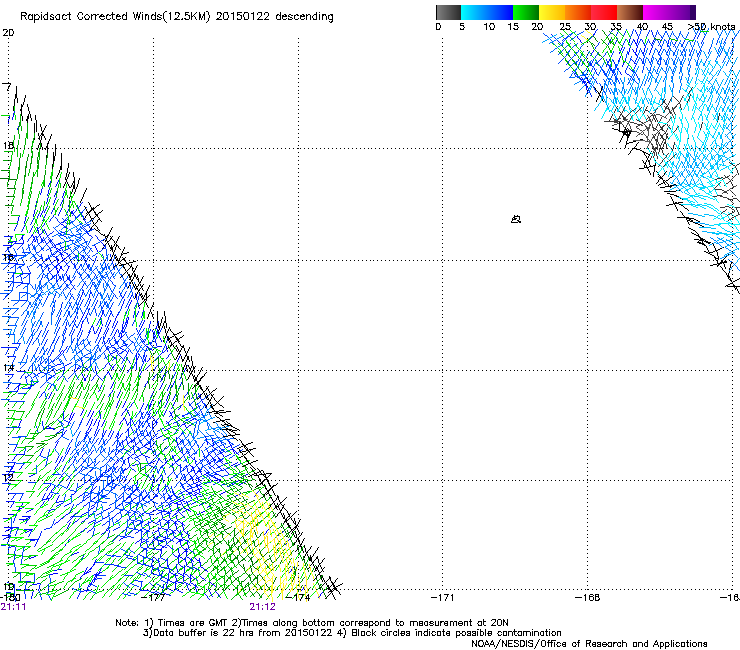Viewport: 740px width, 650px height.
Task: Click the '20' latitude label at top left
Action: point(8,33)
